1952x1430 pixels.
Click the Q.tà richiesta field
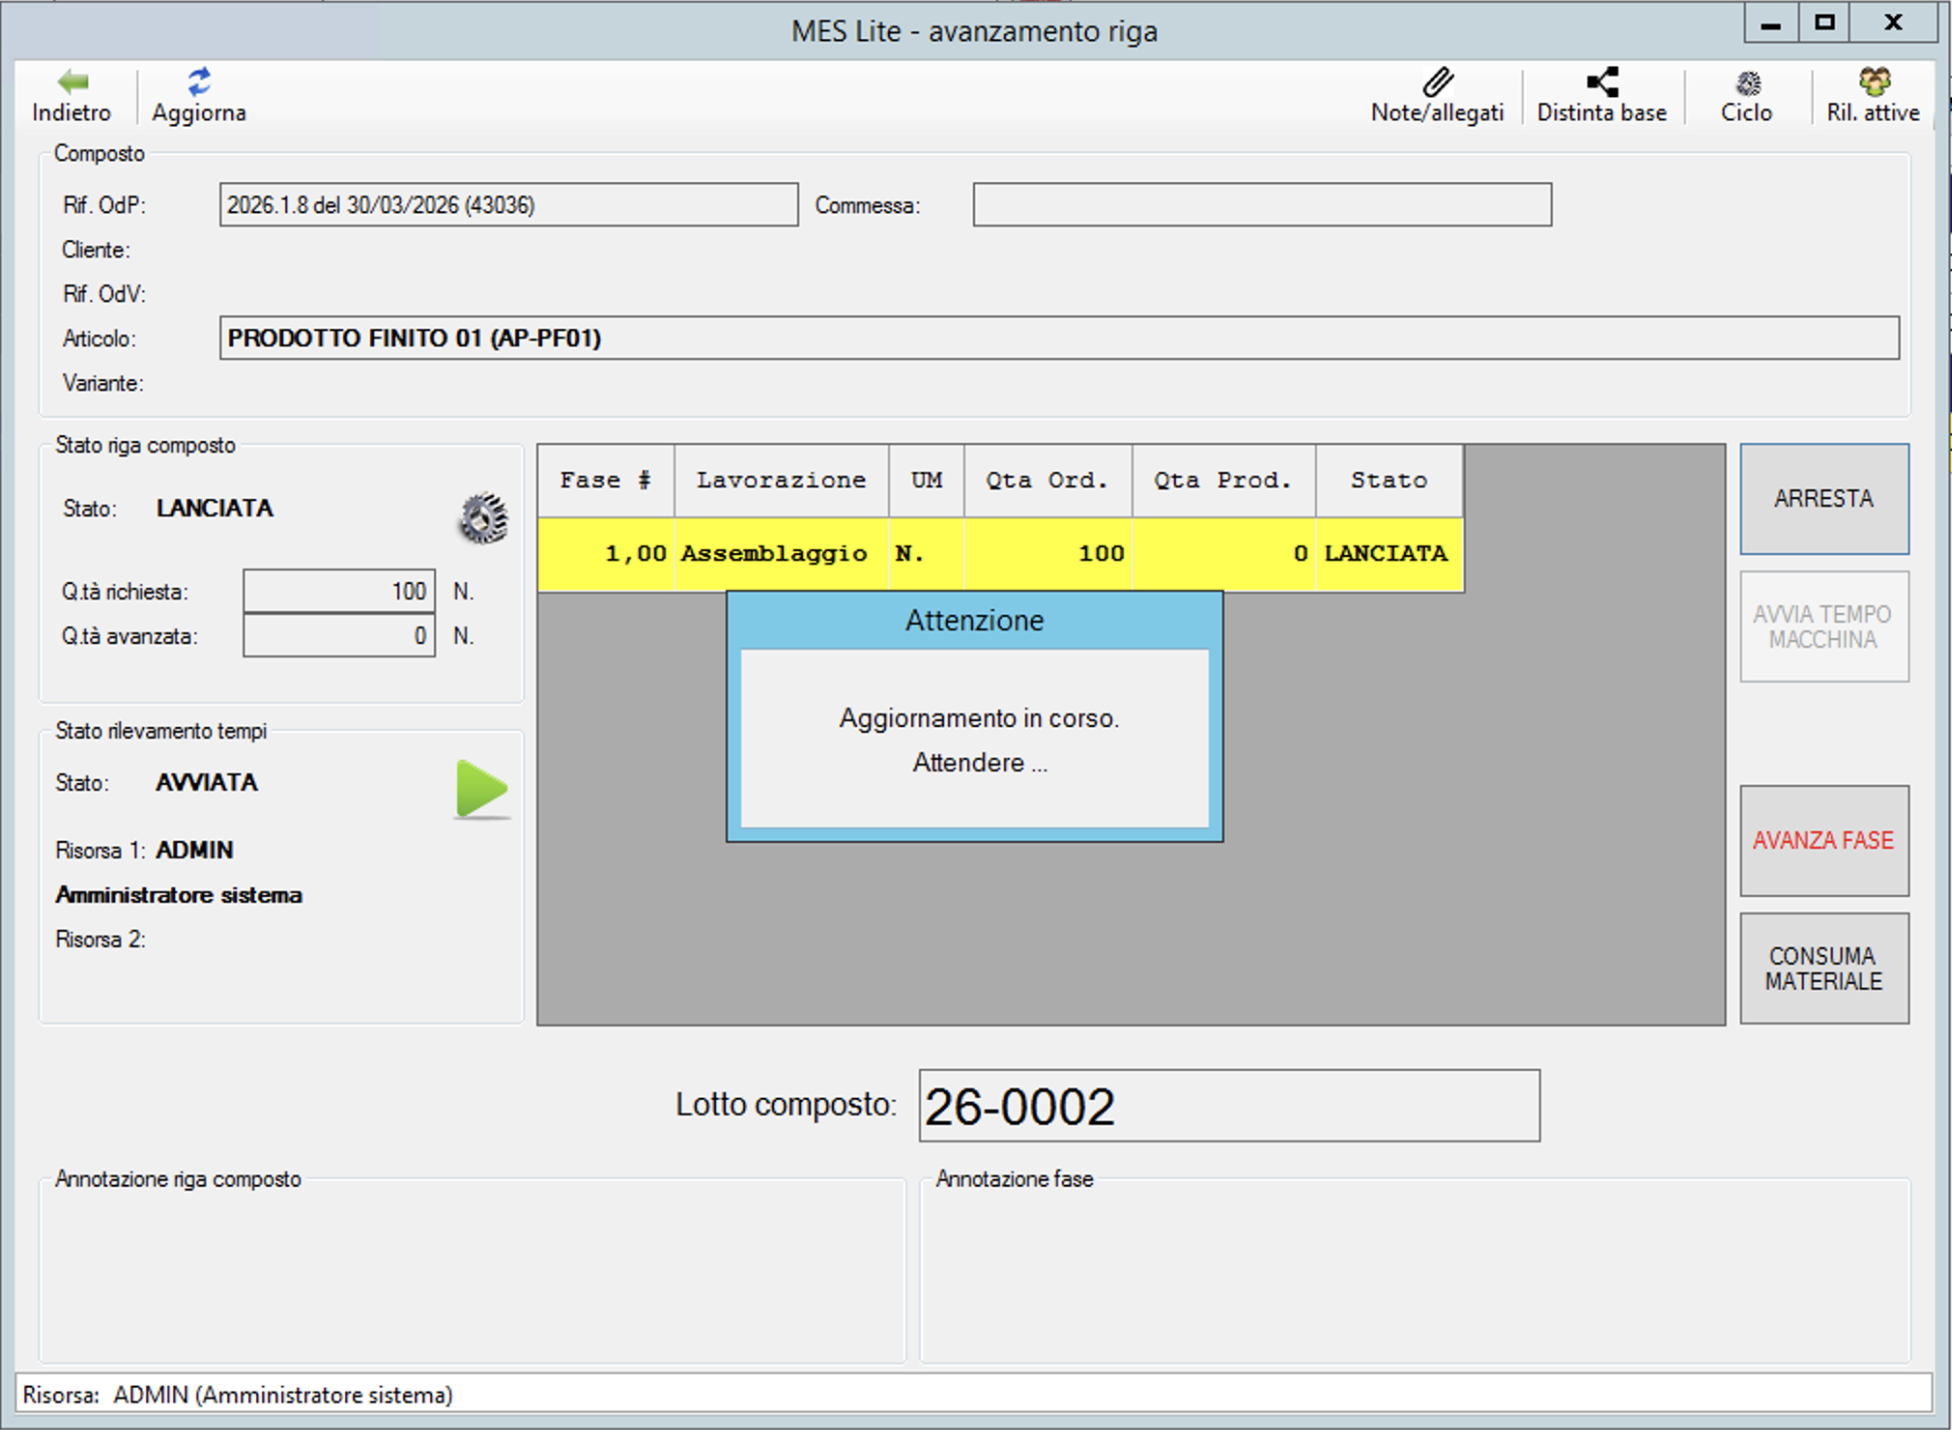pos(339,591)
